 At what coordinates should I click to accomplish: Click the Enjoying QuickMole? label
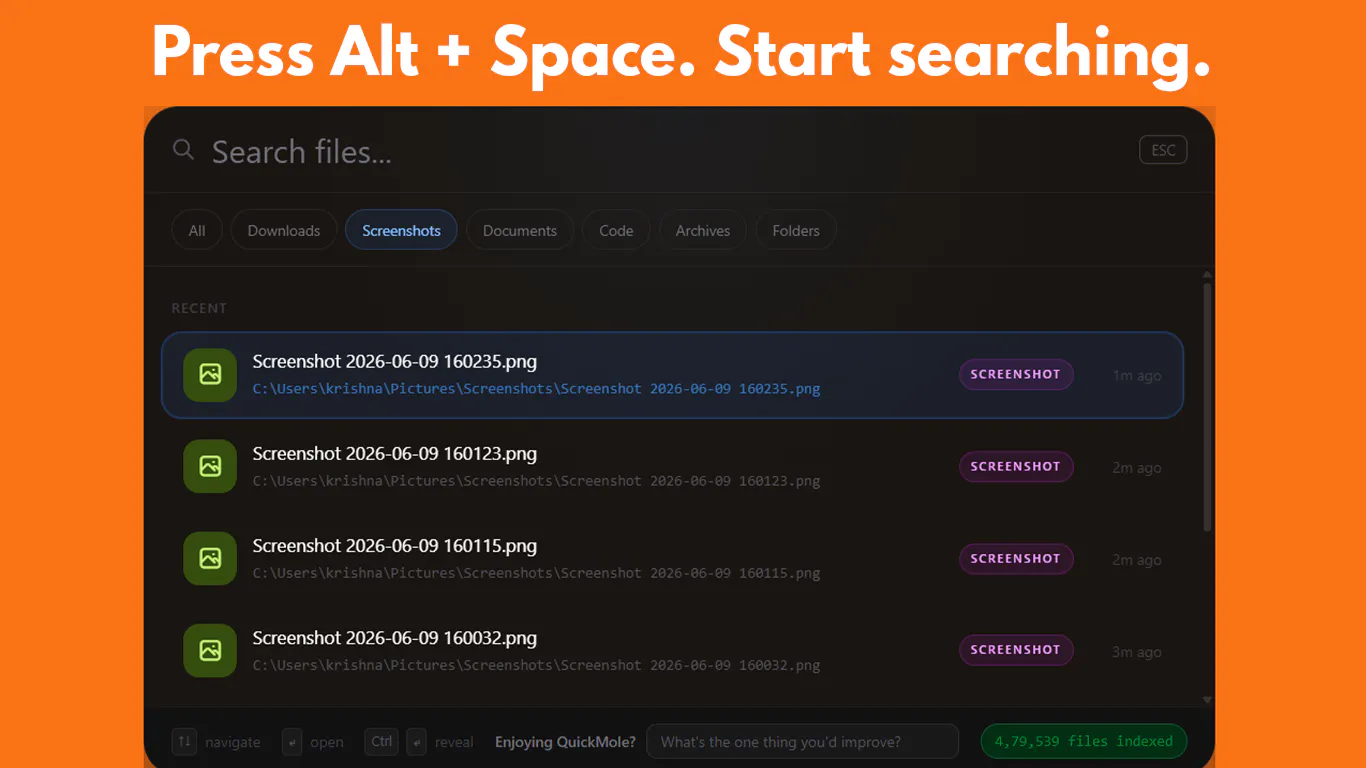click(565, 742)
